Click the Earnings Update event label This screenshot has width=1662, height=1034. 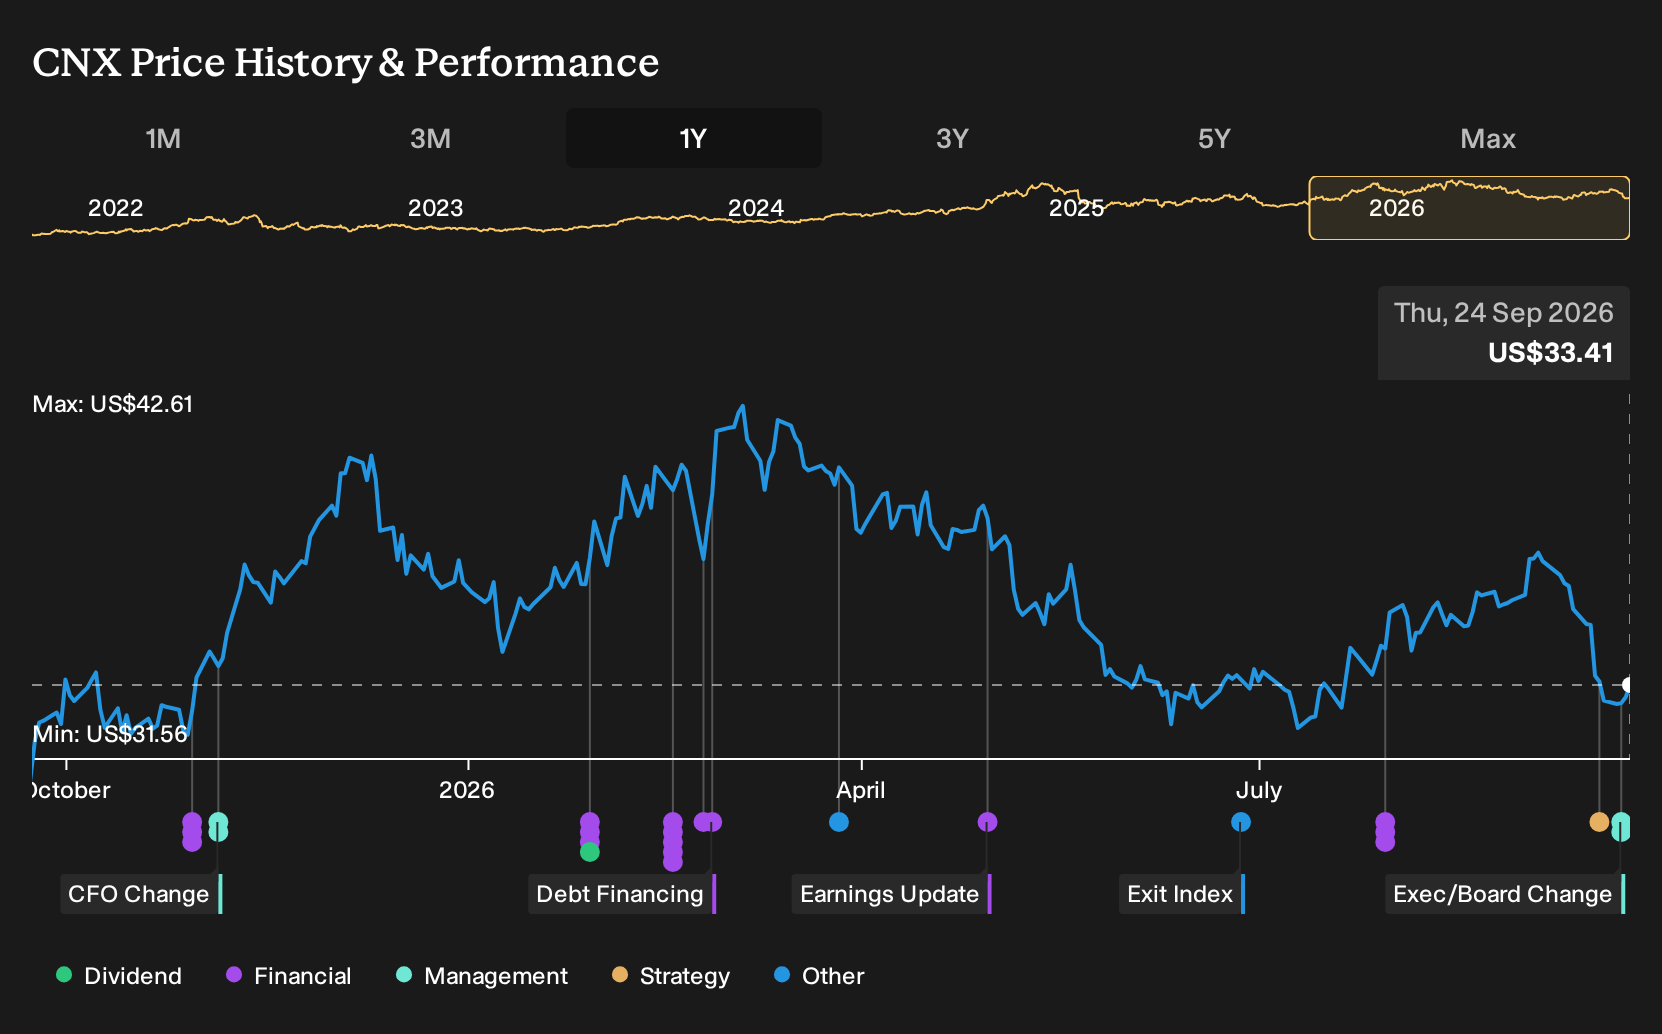(x=892, y=894)
